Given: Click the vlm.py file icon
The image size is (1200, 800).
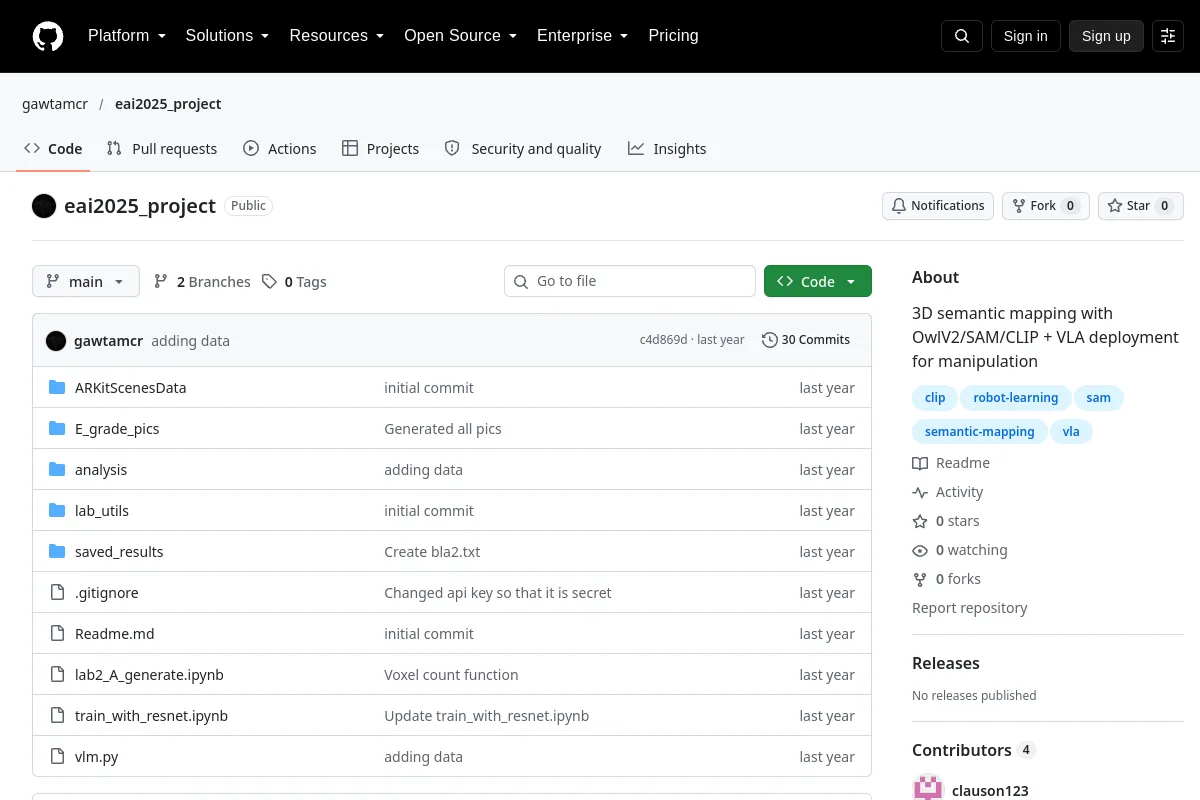Looking at the screenshot, I should point(57,757).
